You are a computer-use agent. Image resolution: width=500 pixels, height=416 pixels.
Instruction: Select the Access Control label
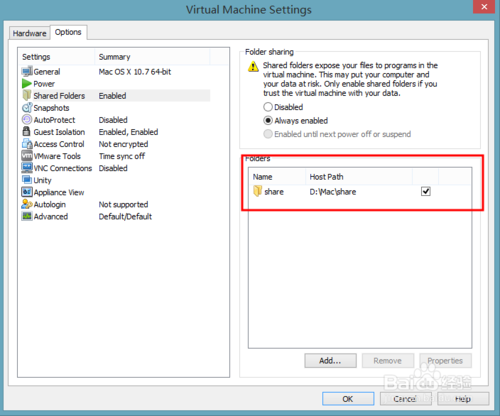click(59, 144)
